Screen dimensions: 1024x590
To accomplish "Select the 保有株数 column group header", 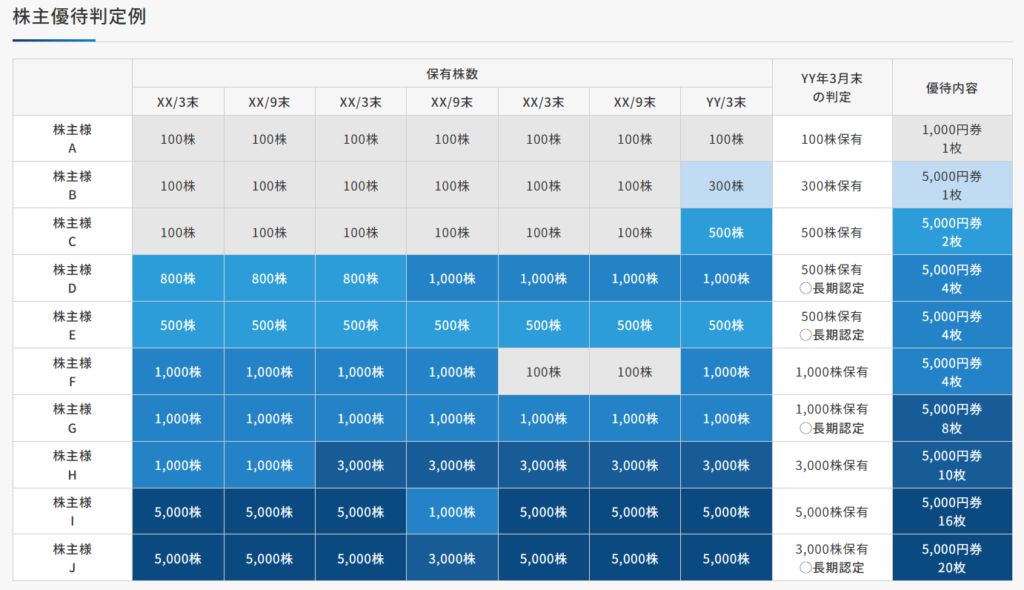I will pos(452,74).
